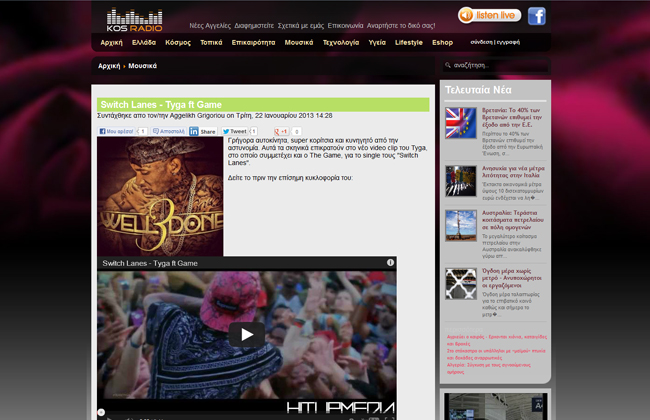Open Αναρτήστε το δικό σας link
This screenshot has height=420, width=650.
click(x=401, y=26)
